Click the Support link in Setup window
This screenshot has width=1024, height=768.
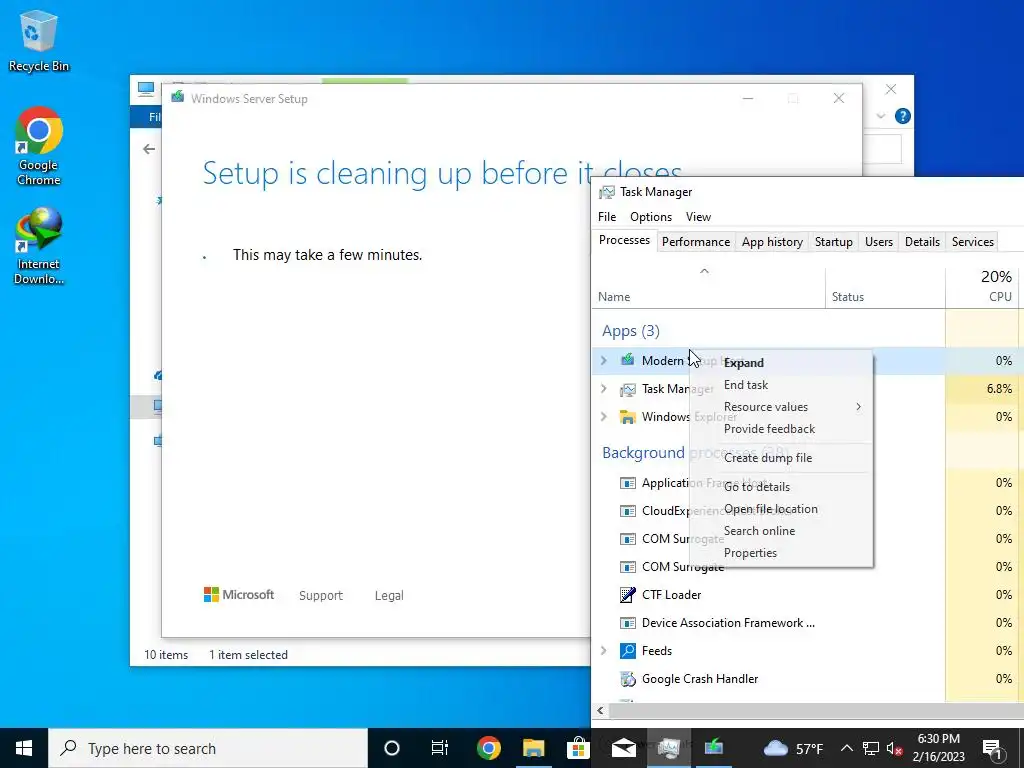coord(321,596)
